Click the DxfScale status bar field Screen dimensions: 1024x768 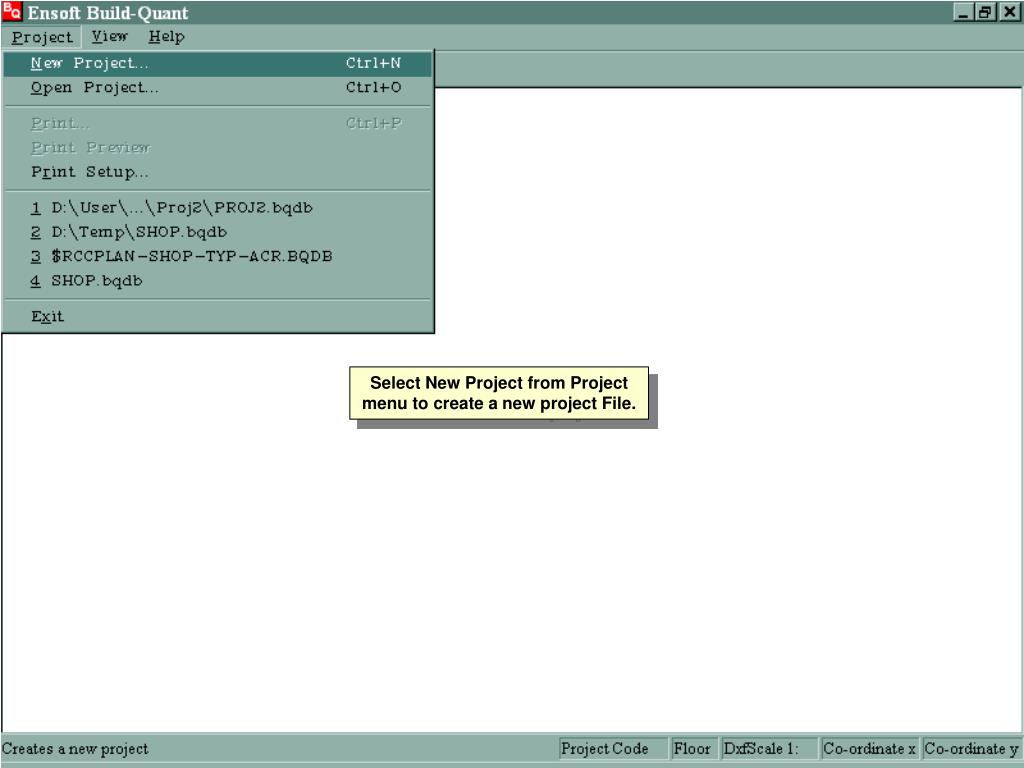point(769,748)
